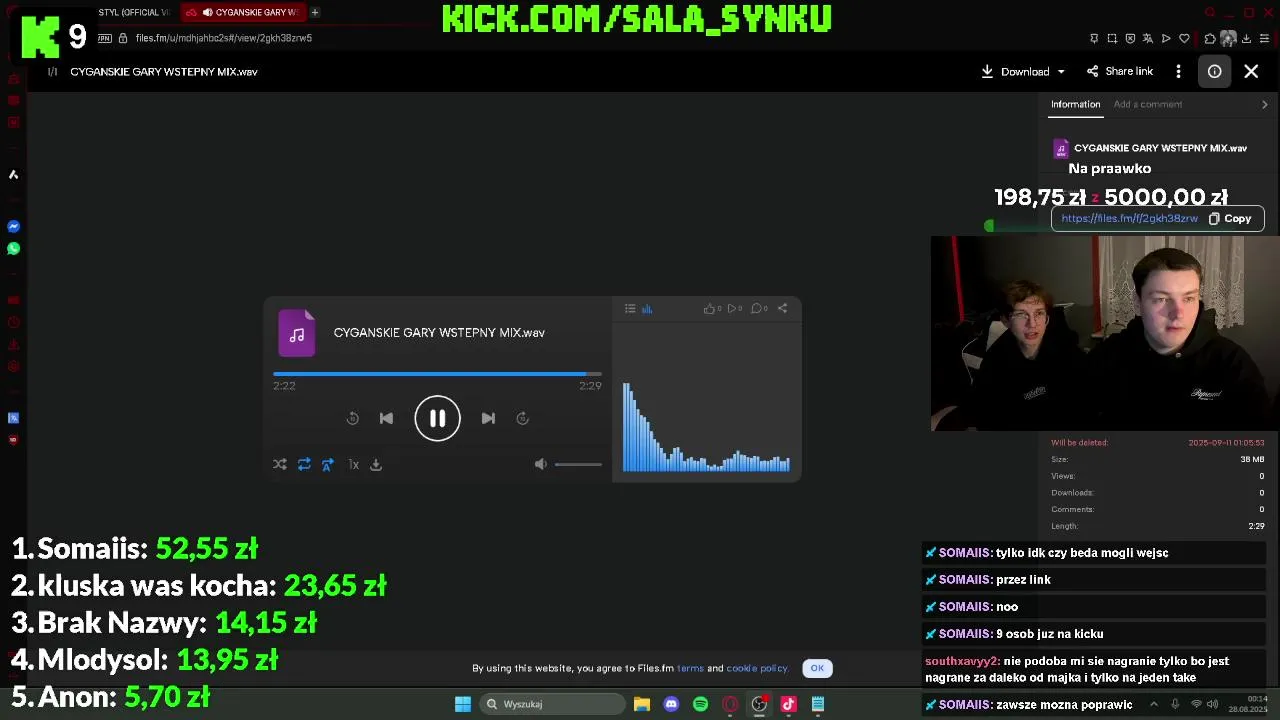Close the file viewer with the X
Screen dimensions: 1280x720
tap(1251, 72)
